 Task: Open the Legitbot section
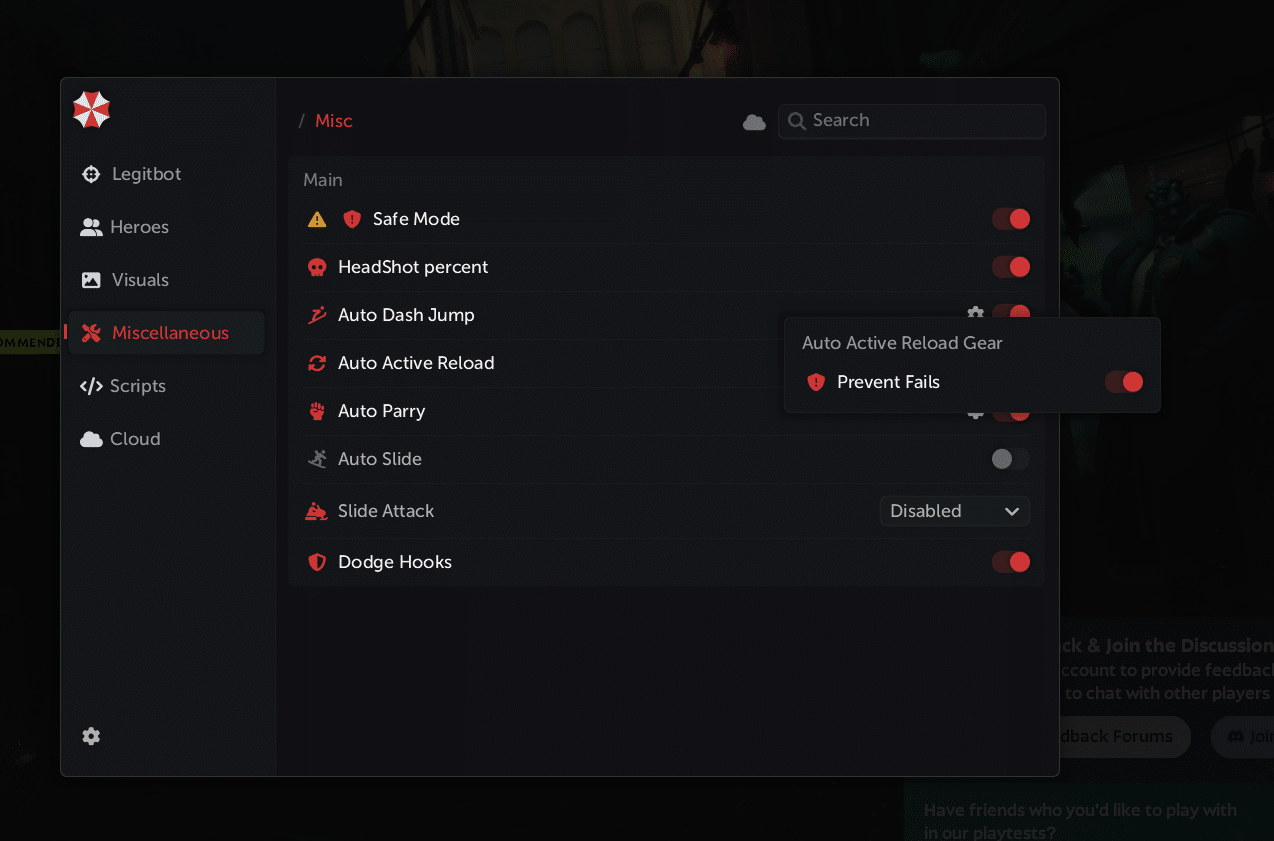point(146,174)
